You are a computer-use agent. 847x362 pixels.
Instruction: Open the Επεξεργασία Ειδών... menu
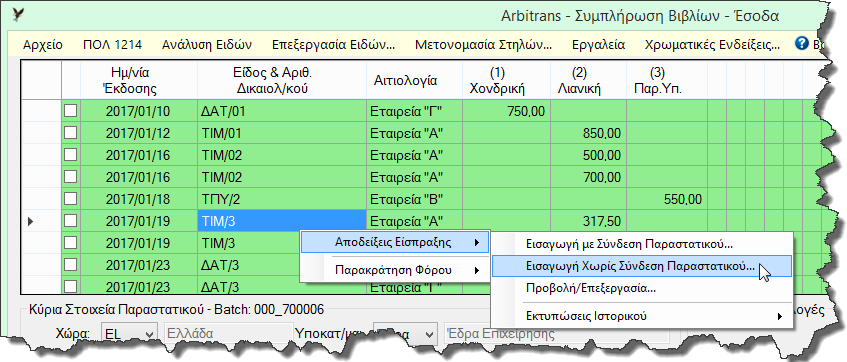pyautogui.click(x=333, y=45)
